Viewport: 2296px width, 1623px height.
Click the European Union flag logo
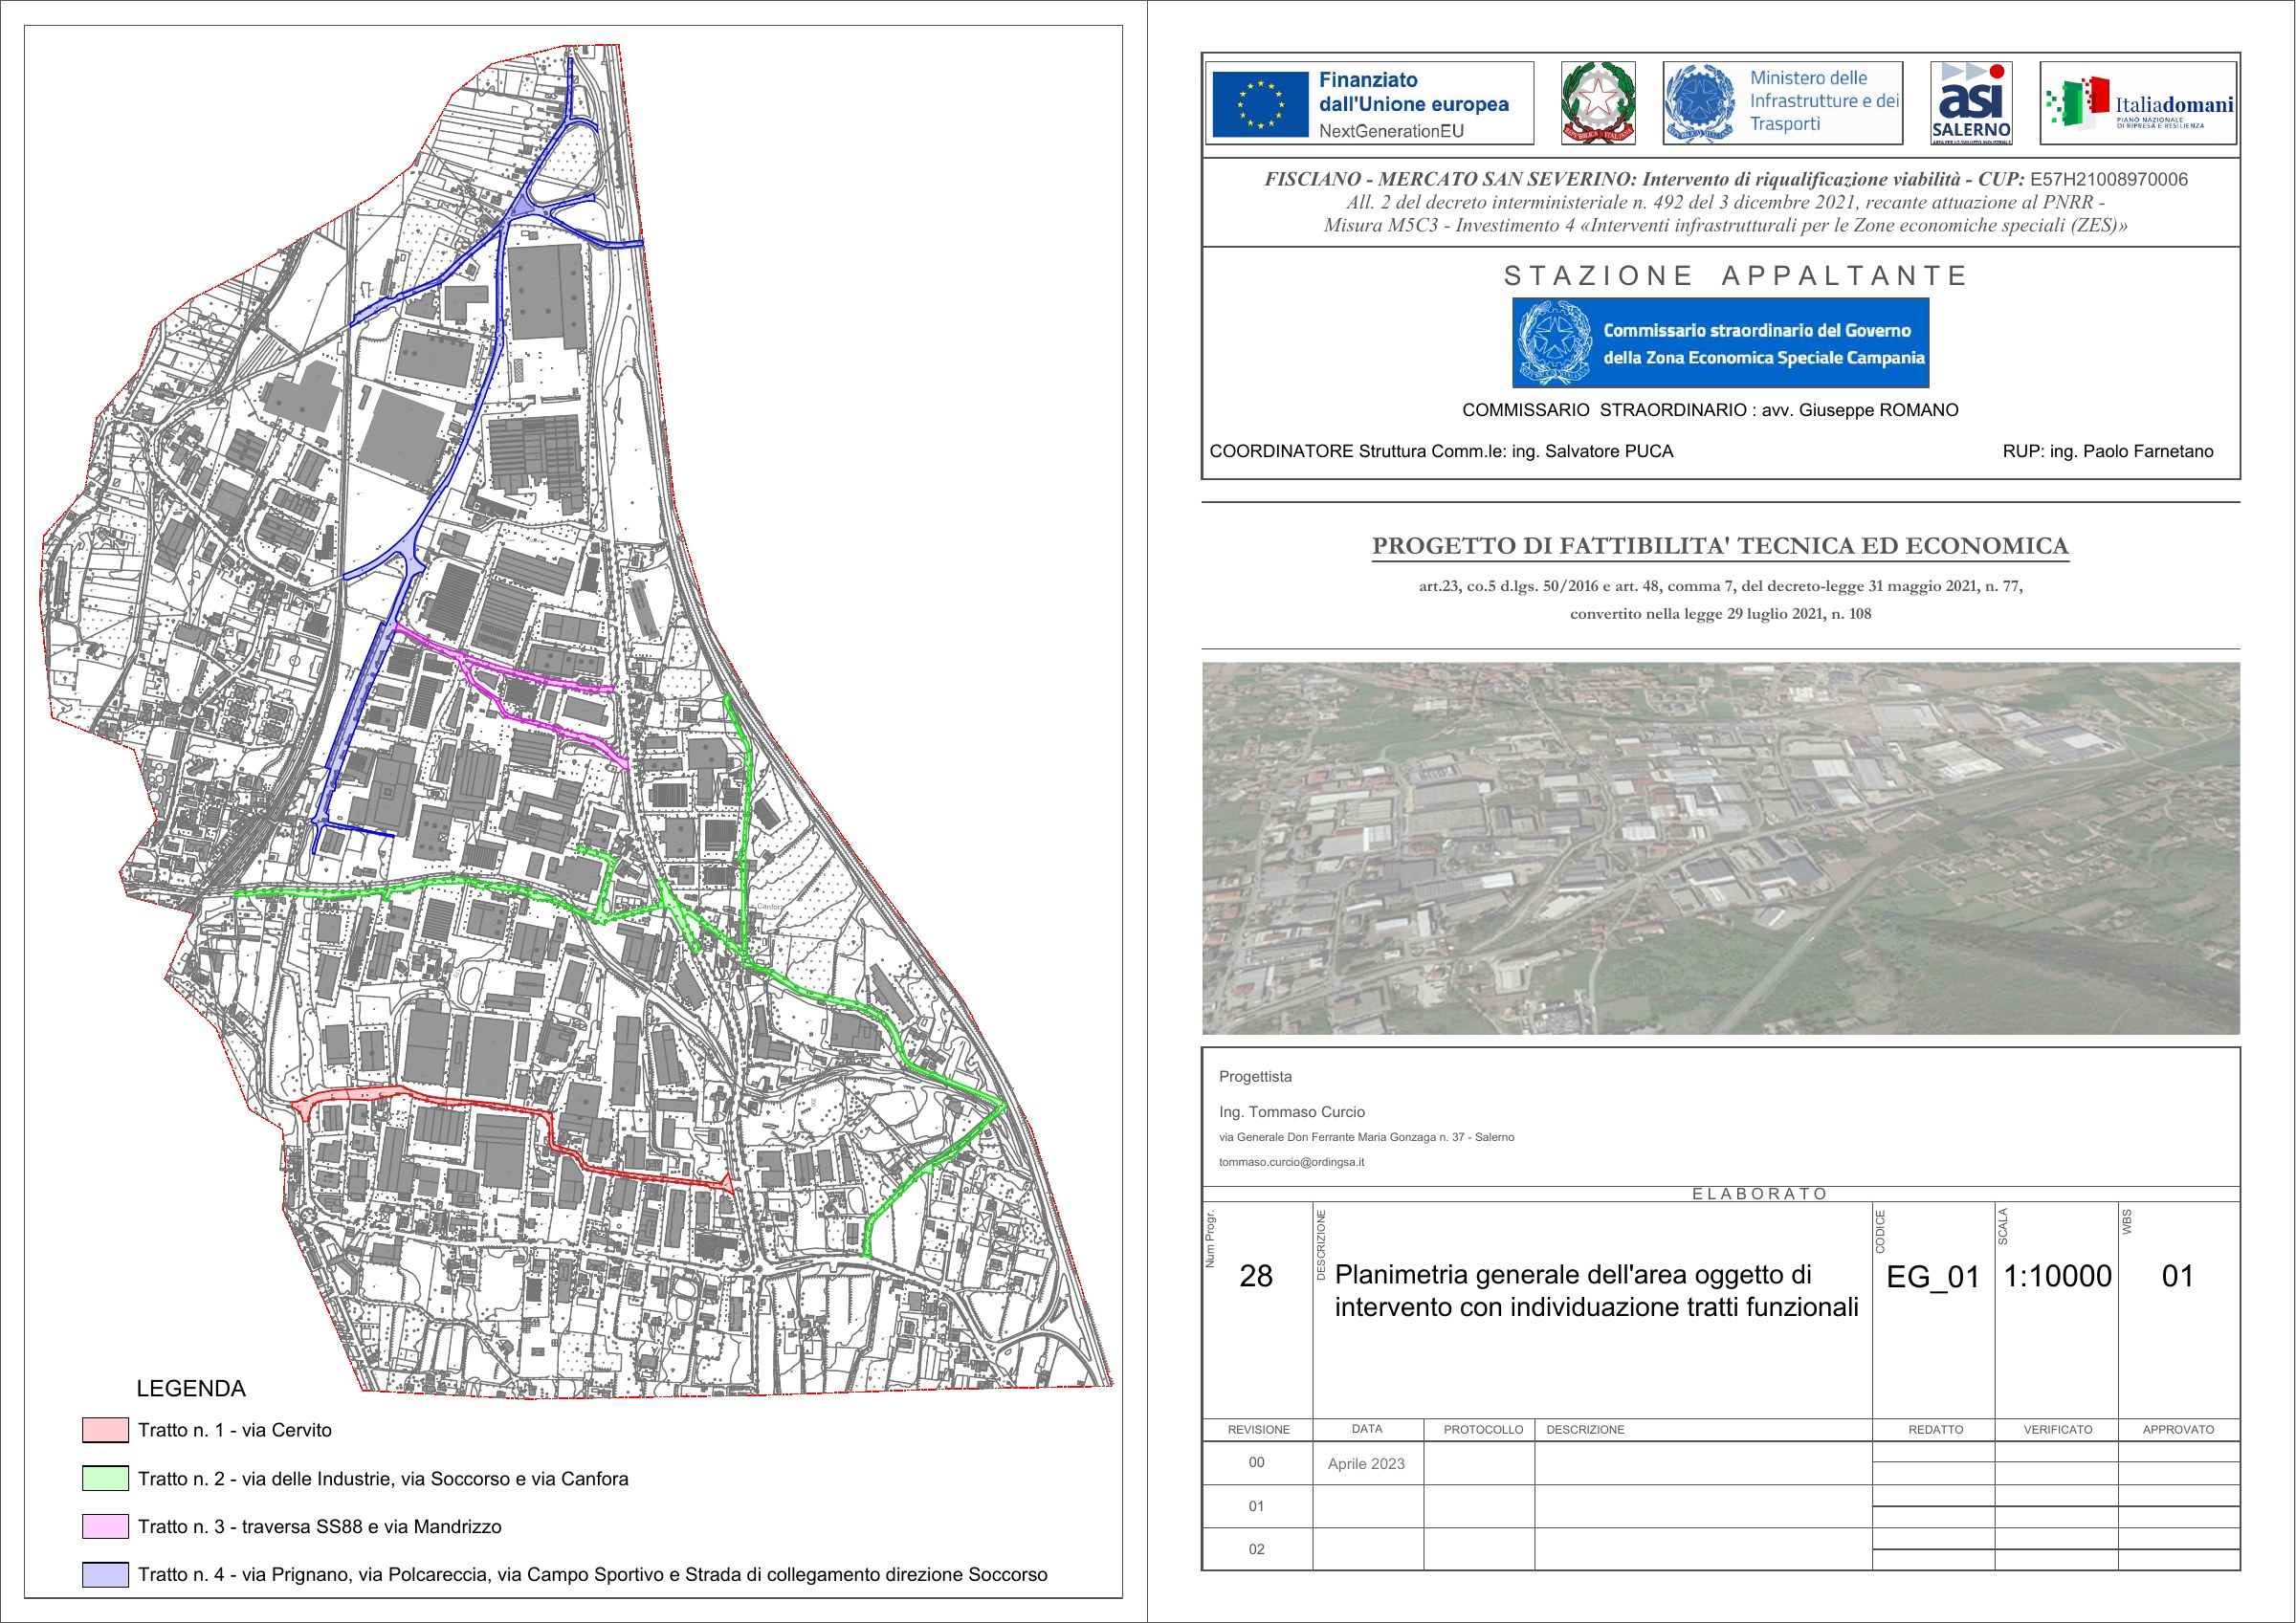point(1259,104)
